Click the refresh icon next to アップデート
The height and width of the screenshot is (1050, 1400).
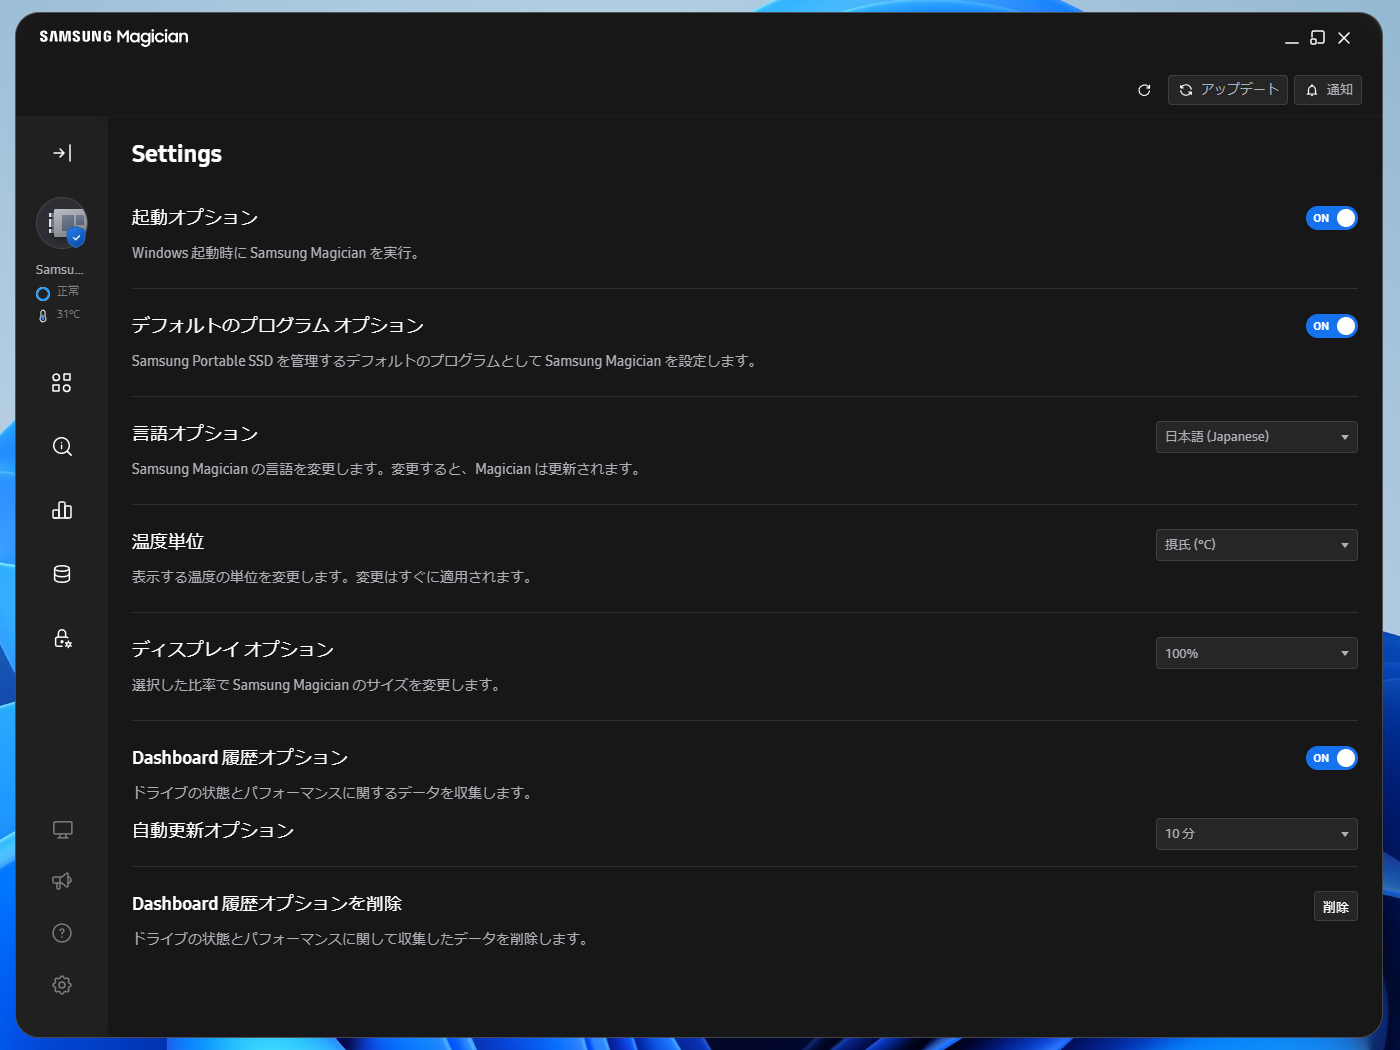click(x=1144, y=90)
